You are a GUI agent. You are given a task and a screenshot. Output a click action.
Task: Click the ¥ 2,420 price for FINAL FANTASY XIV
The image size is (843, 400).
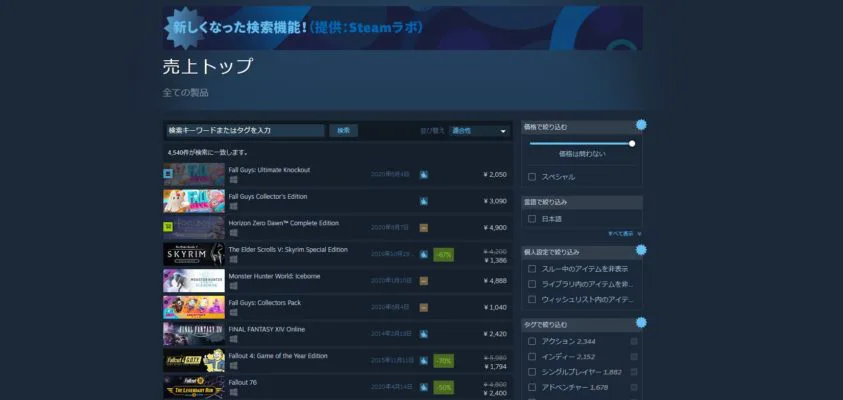(x=495, y=334)
